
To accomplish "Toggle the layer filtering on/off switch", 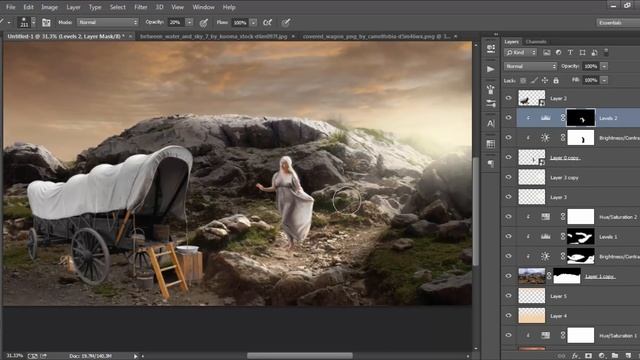I will tap(606, 52).
